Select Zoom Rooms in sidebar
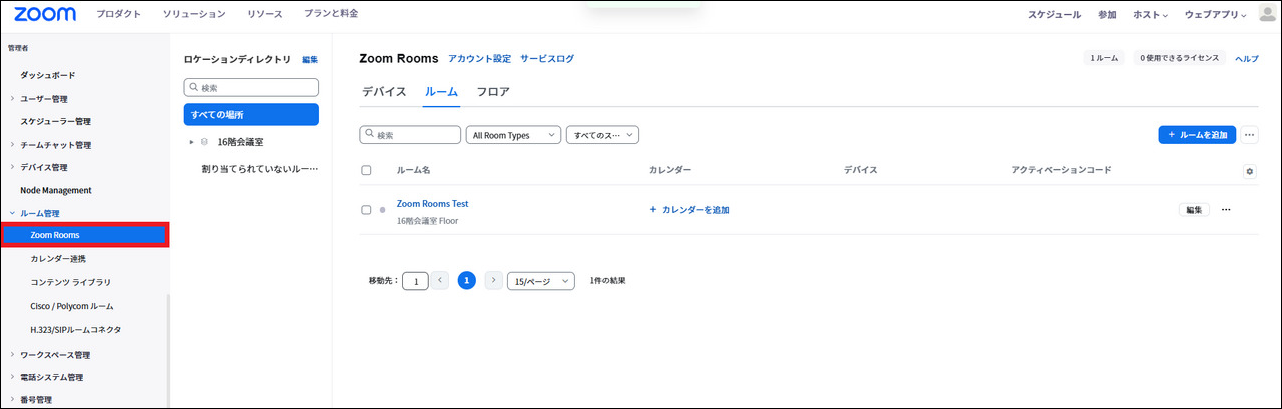The width and height of the screenshot is (1282, 409). [84, 235]
